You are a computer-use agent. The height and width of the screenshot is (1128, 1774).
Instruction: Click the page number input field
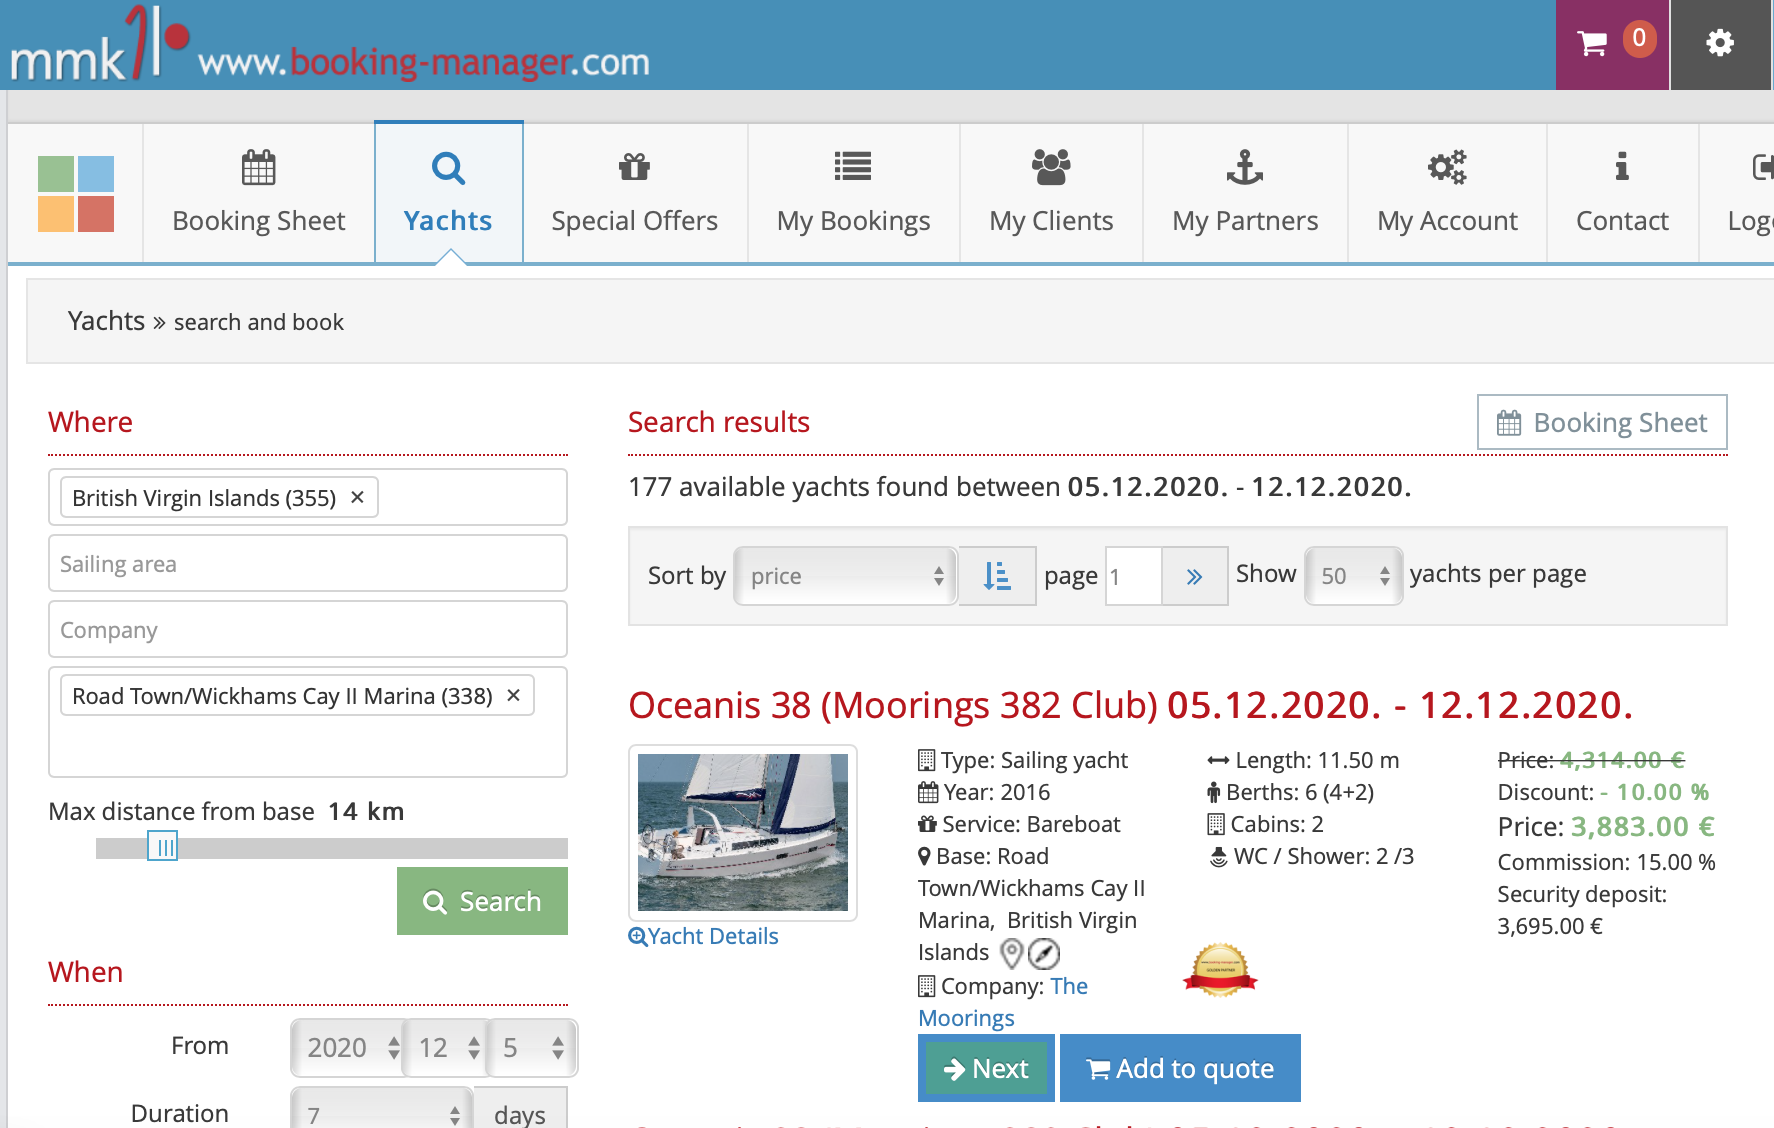tap(1134, 576)
